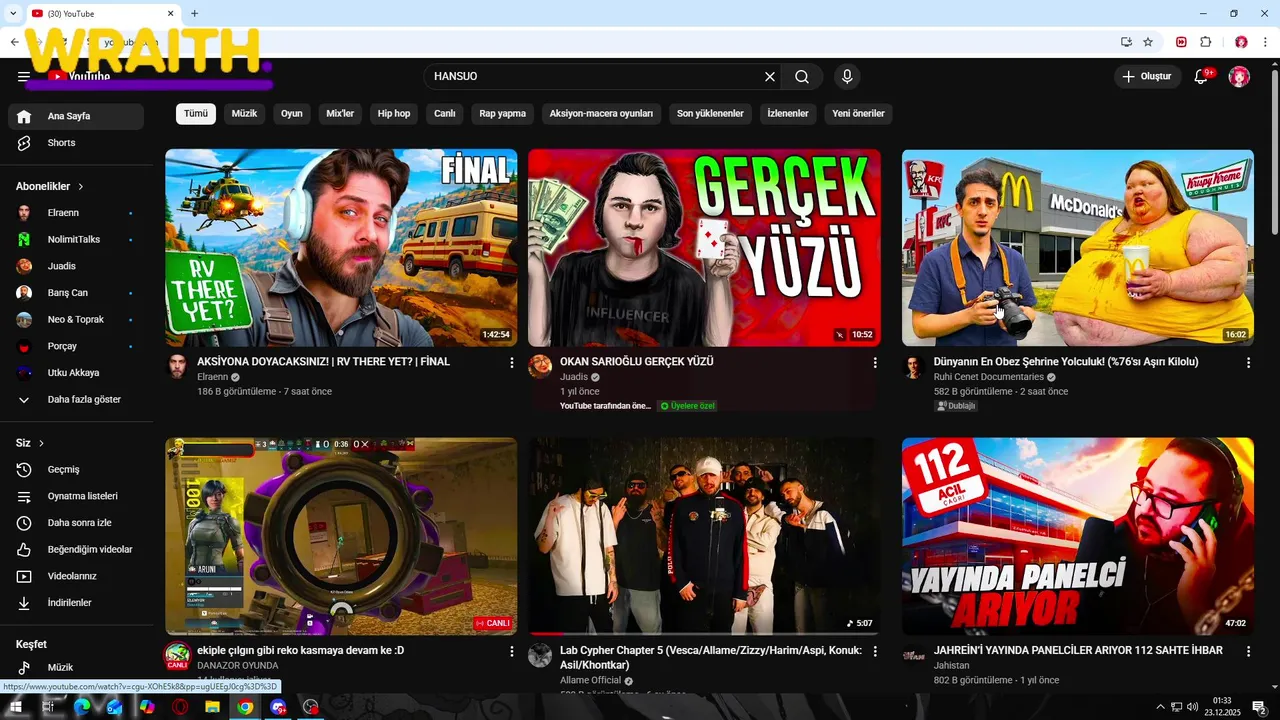Select the Tümü filter chip
Screen dimensions: 1280x720
[196, 114]
